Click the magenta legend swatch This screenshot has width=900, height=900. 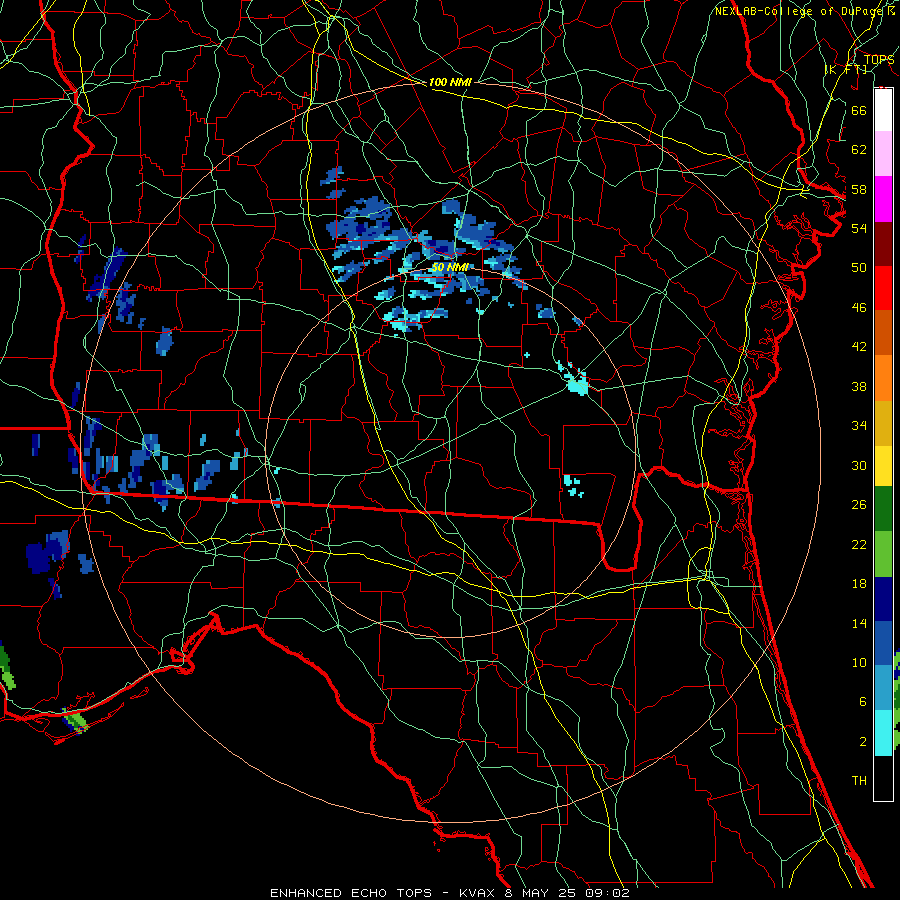(883, 199)
